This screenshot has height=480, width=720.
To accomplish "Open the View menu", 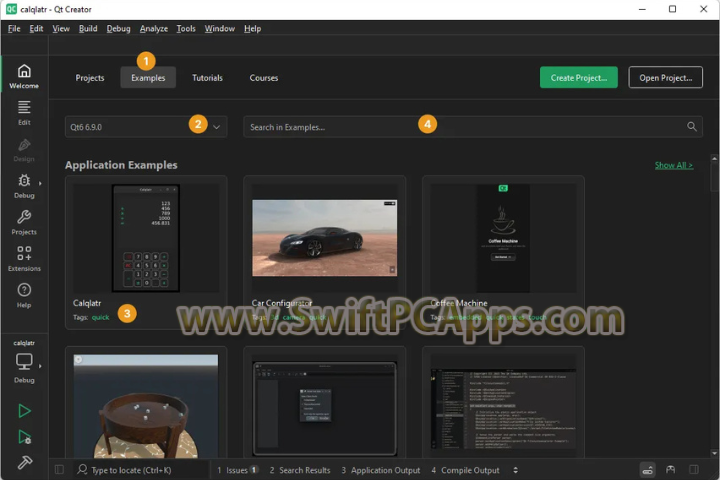I will click(x=61, y=28).
